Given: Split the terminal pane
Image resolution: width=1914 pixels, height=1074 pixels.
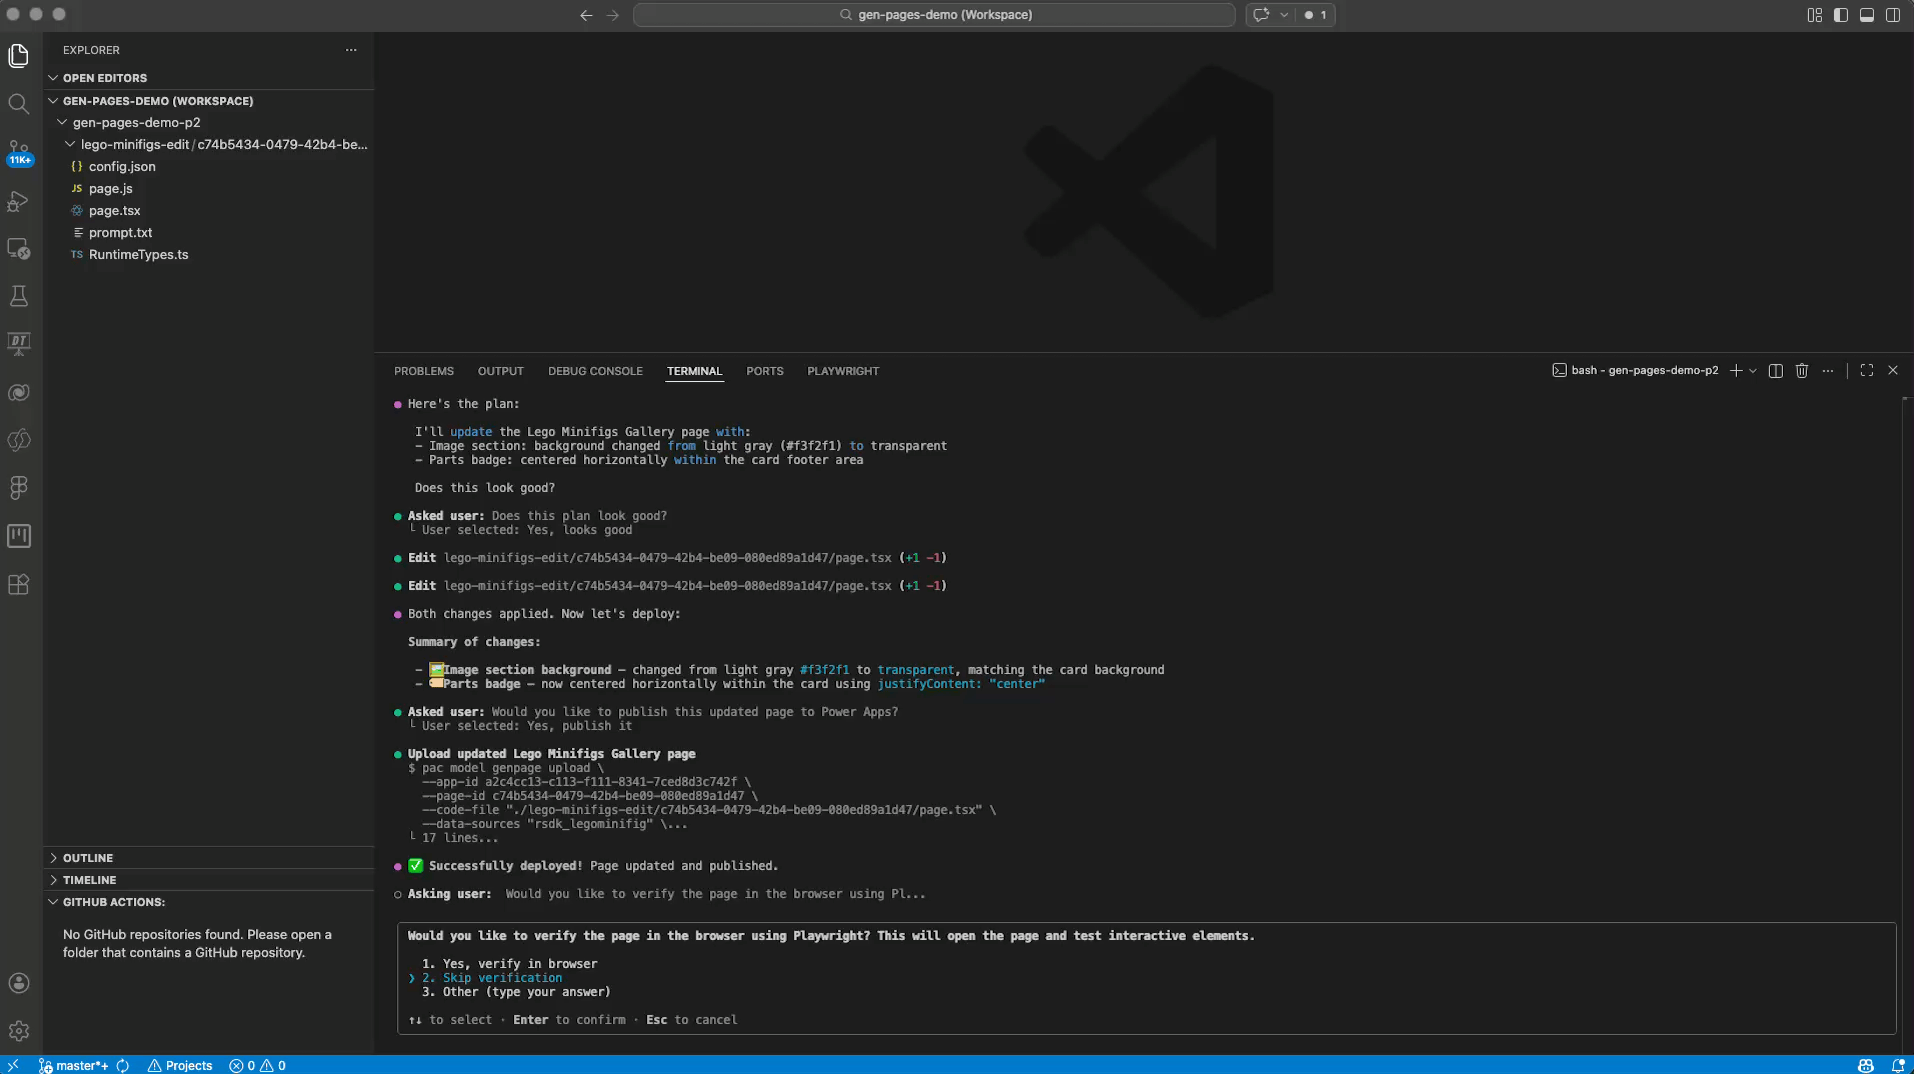Looking at the screenshot, I should (x=1774, y=370).
